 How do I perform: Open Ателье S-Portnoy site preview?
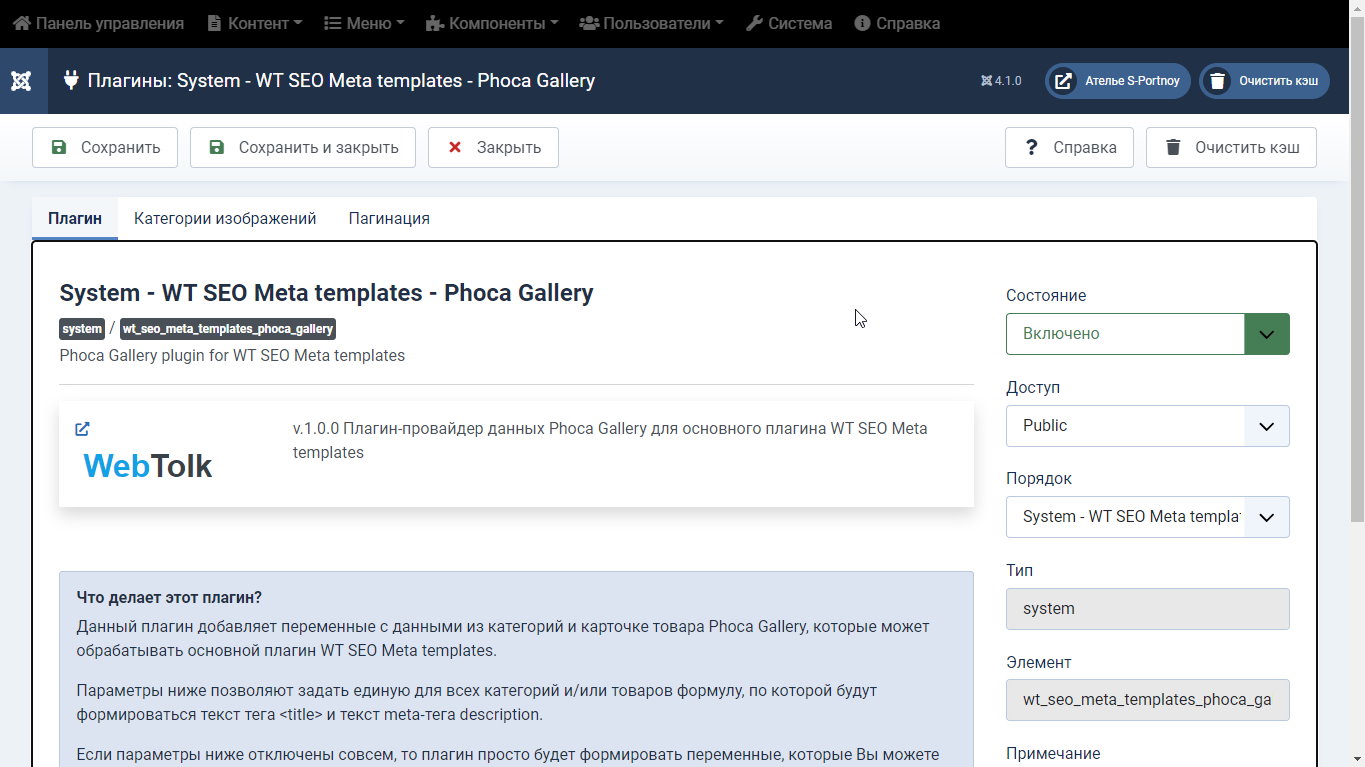[x=1117, y=81]
